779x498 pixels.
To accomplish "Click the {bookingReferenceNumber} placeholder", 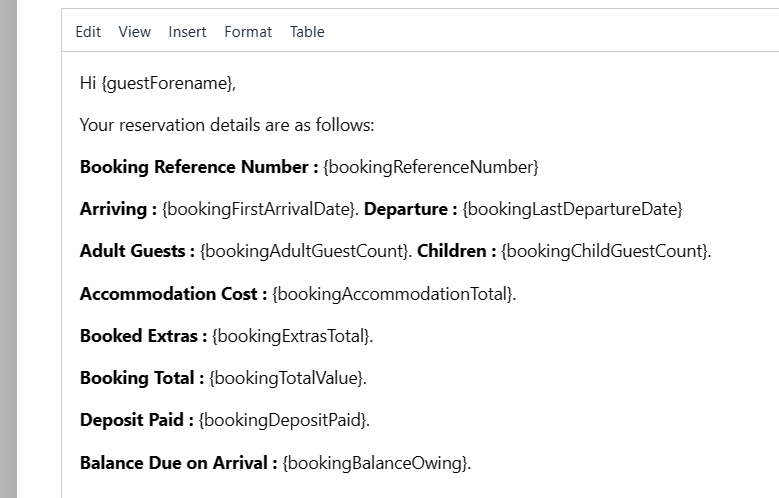I will tap(430, 167).
